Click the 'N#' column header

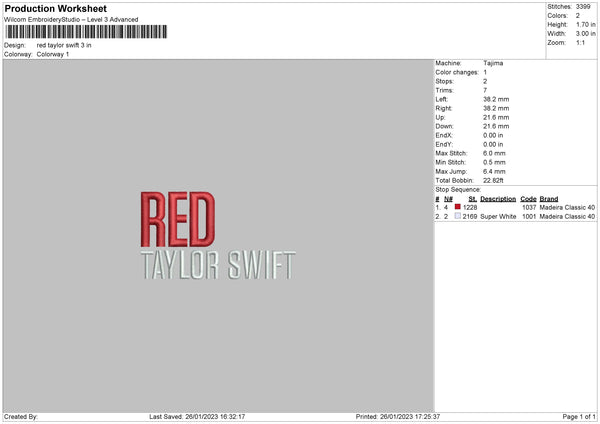pyautogui.click(x=448, y=199)
